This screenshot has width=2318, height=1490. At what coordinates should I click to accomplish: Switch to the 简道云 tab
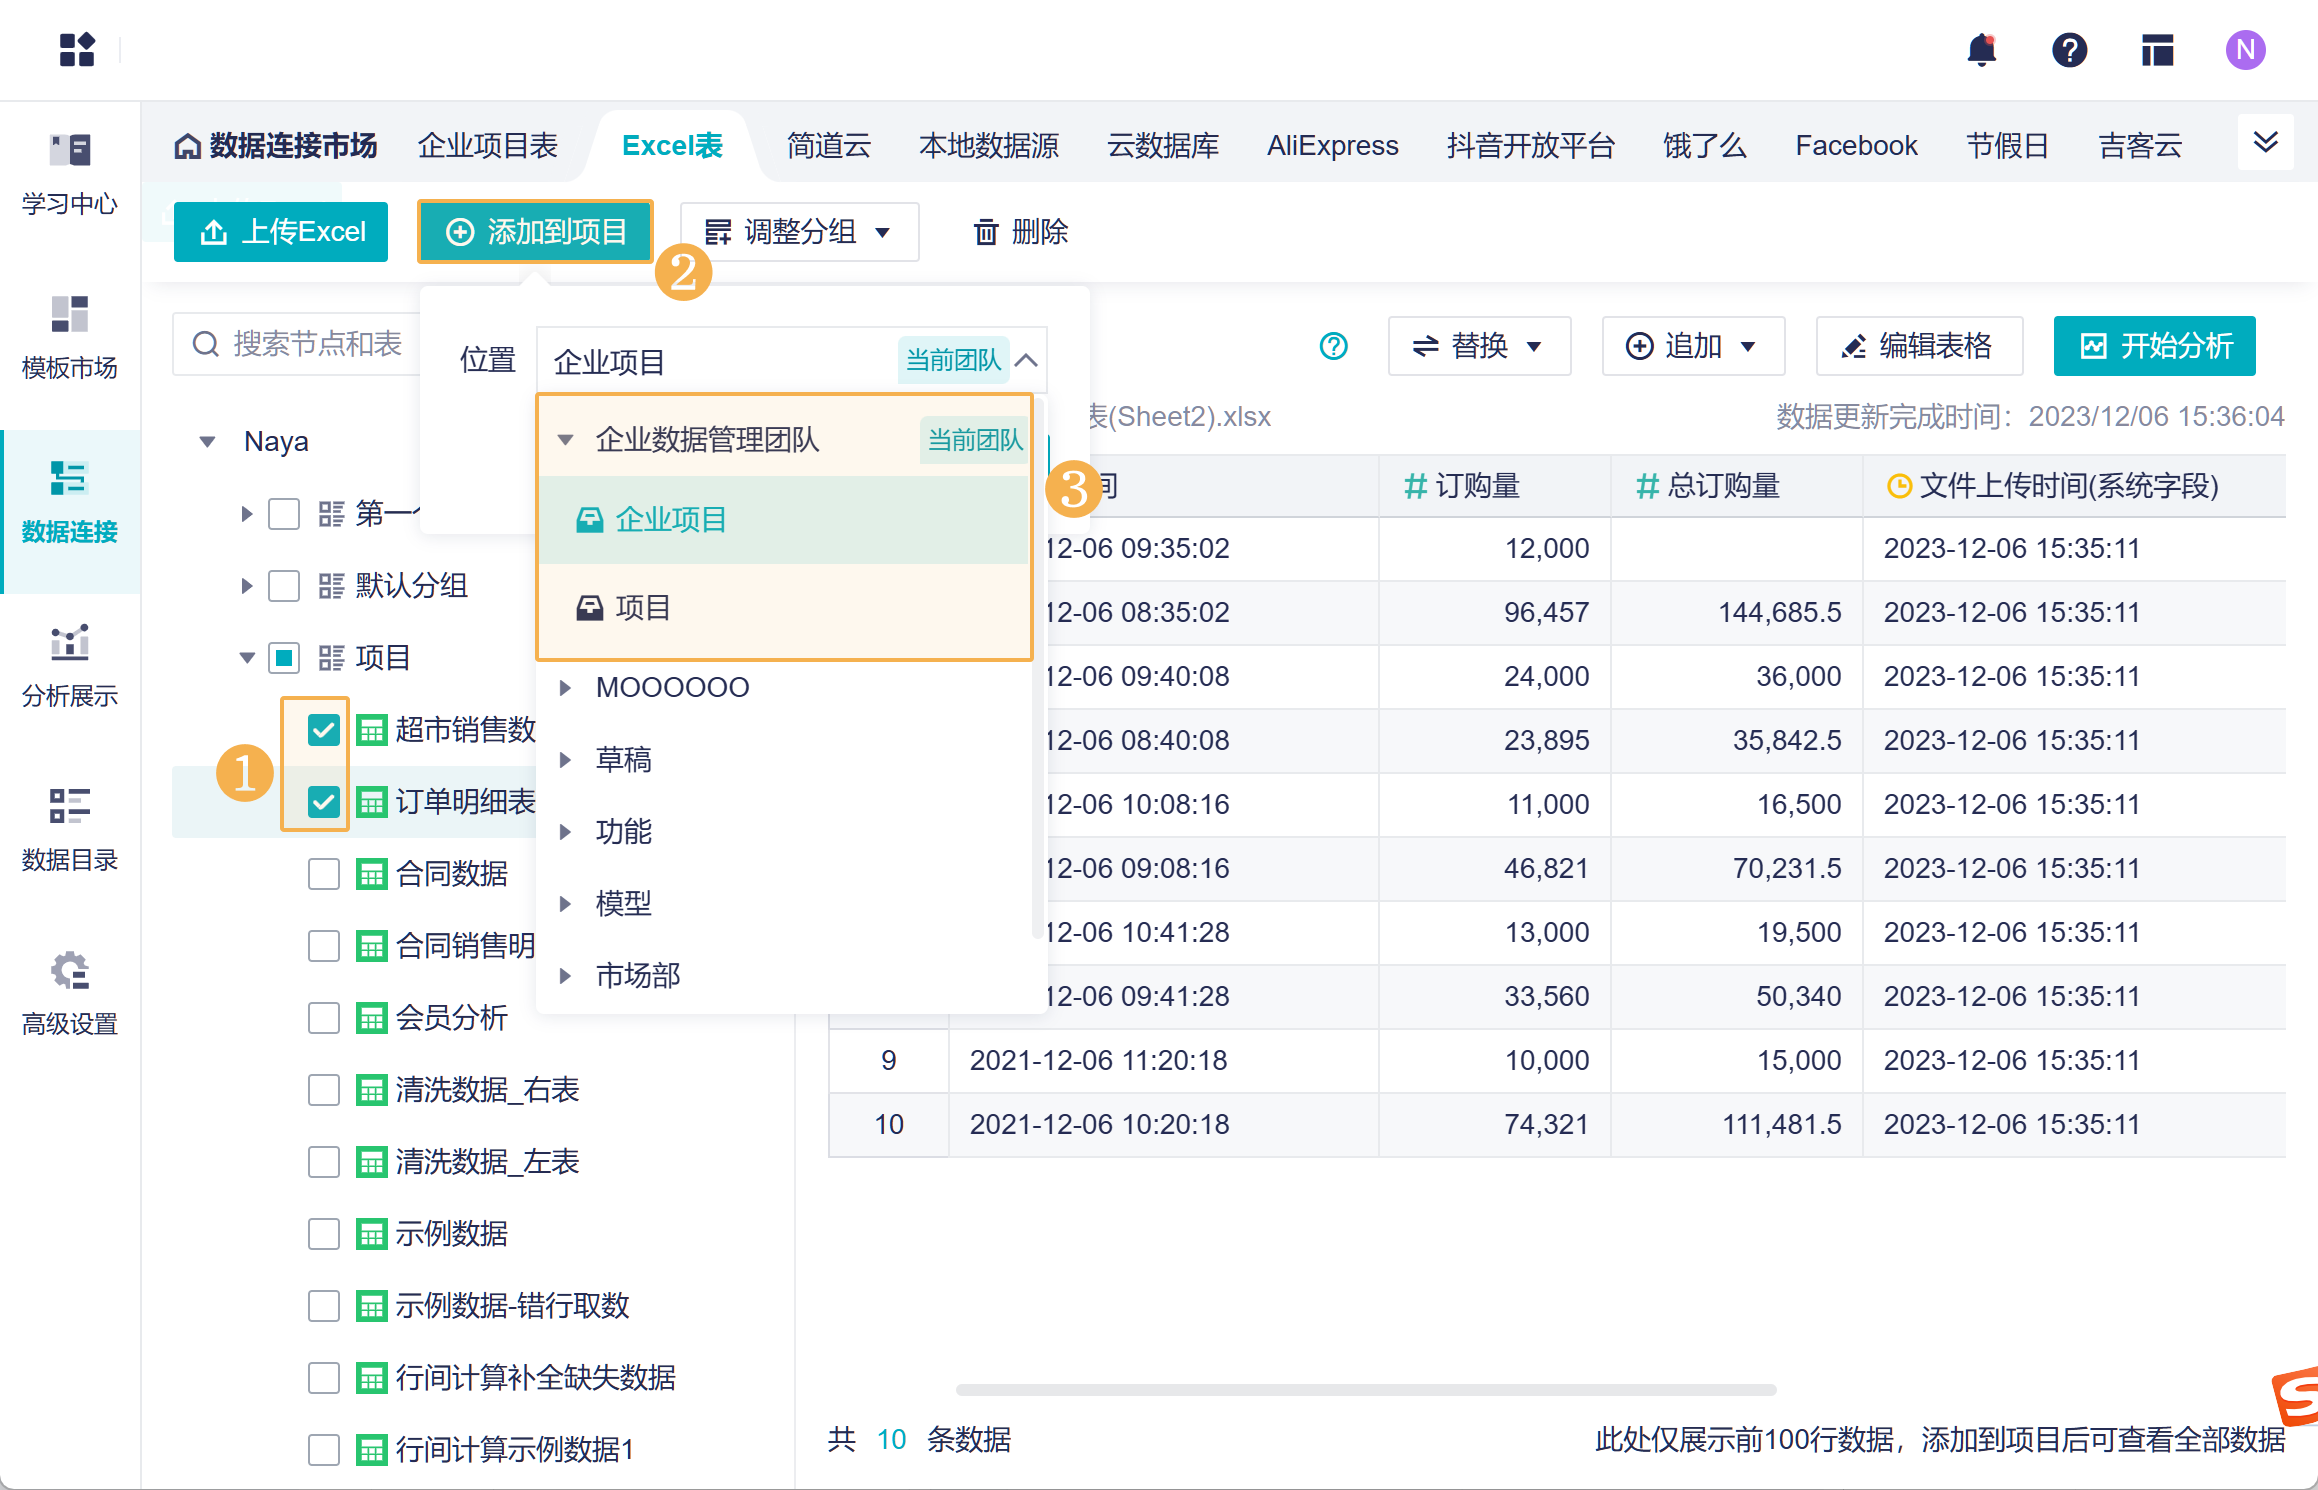pos(828,146)
